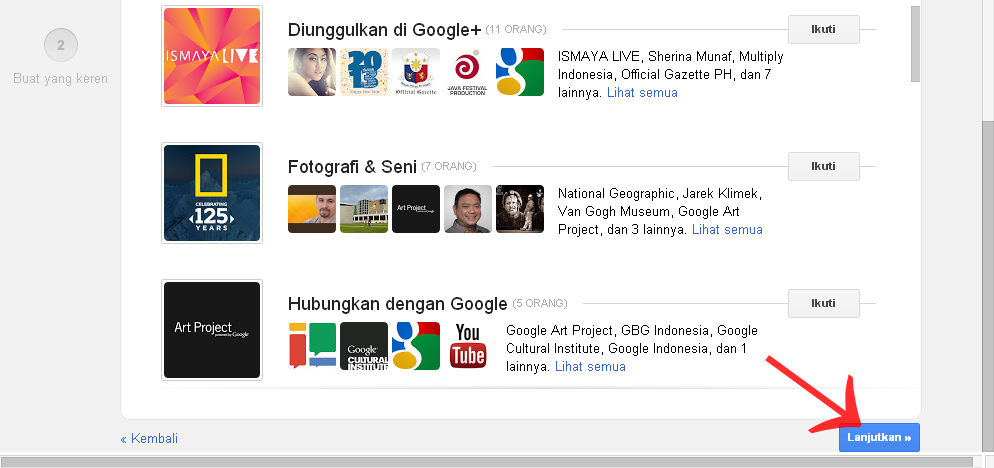Select the 11 ORANG count label
994x468 pixels.
pyautogui.click(x=516, y=29)
